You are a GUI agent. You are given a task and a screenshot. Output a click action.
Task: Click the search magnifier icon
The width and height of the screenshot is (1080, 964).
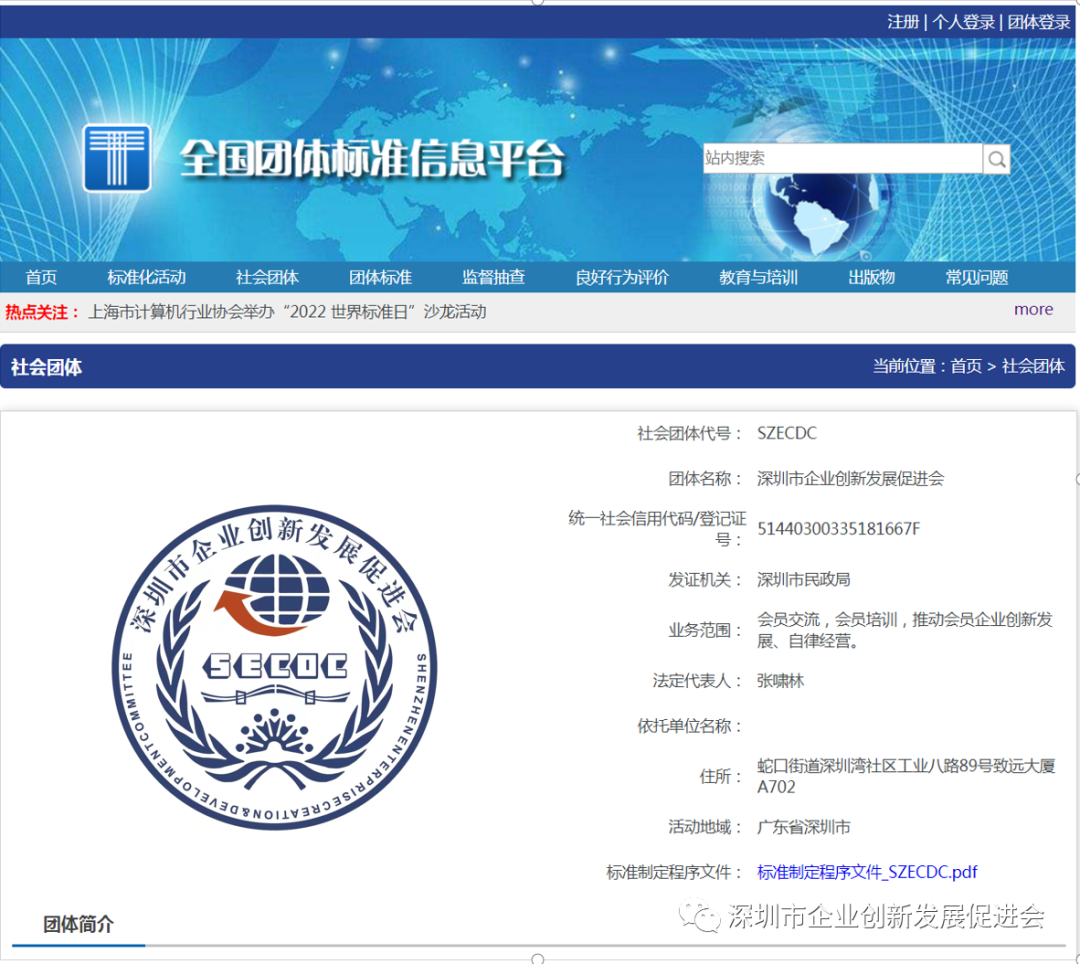[996, 159]
